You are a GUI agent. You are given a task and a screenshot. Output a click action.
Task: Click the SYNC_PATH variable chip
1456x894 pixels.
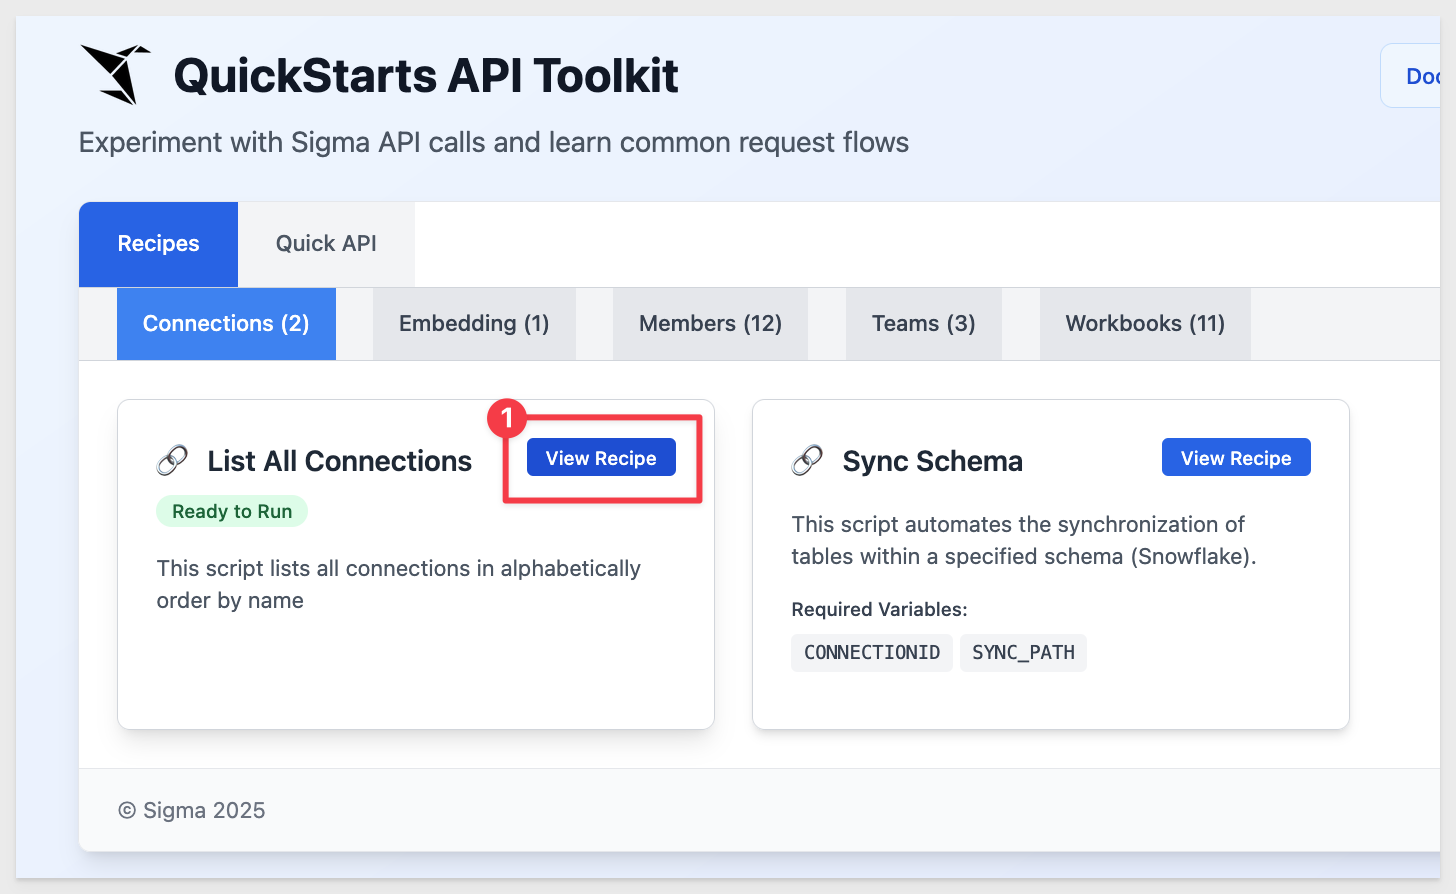click(1023, 653)
